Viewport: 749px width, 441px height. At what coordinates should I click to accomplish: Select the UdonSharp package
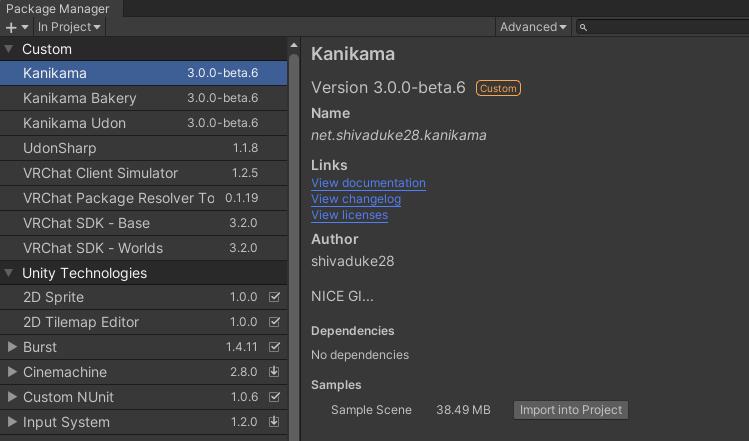143,148
